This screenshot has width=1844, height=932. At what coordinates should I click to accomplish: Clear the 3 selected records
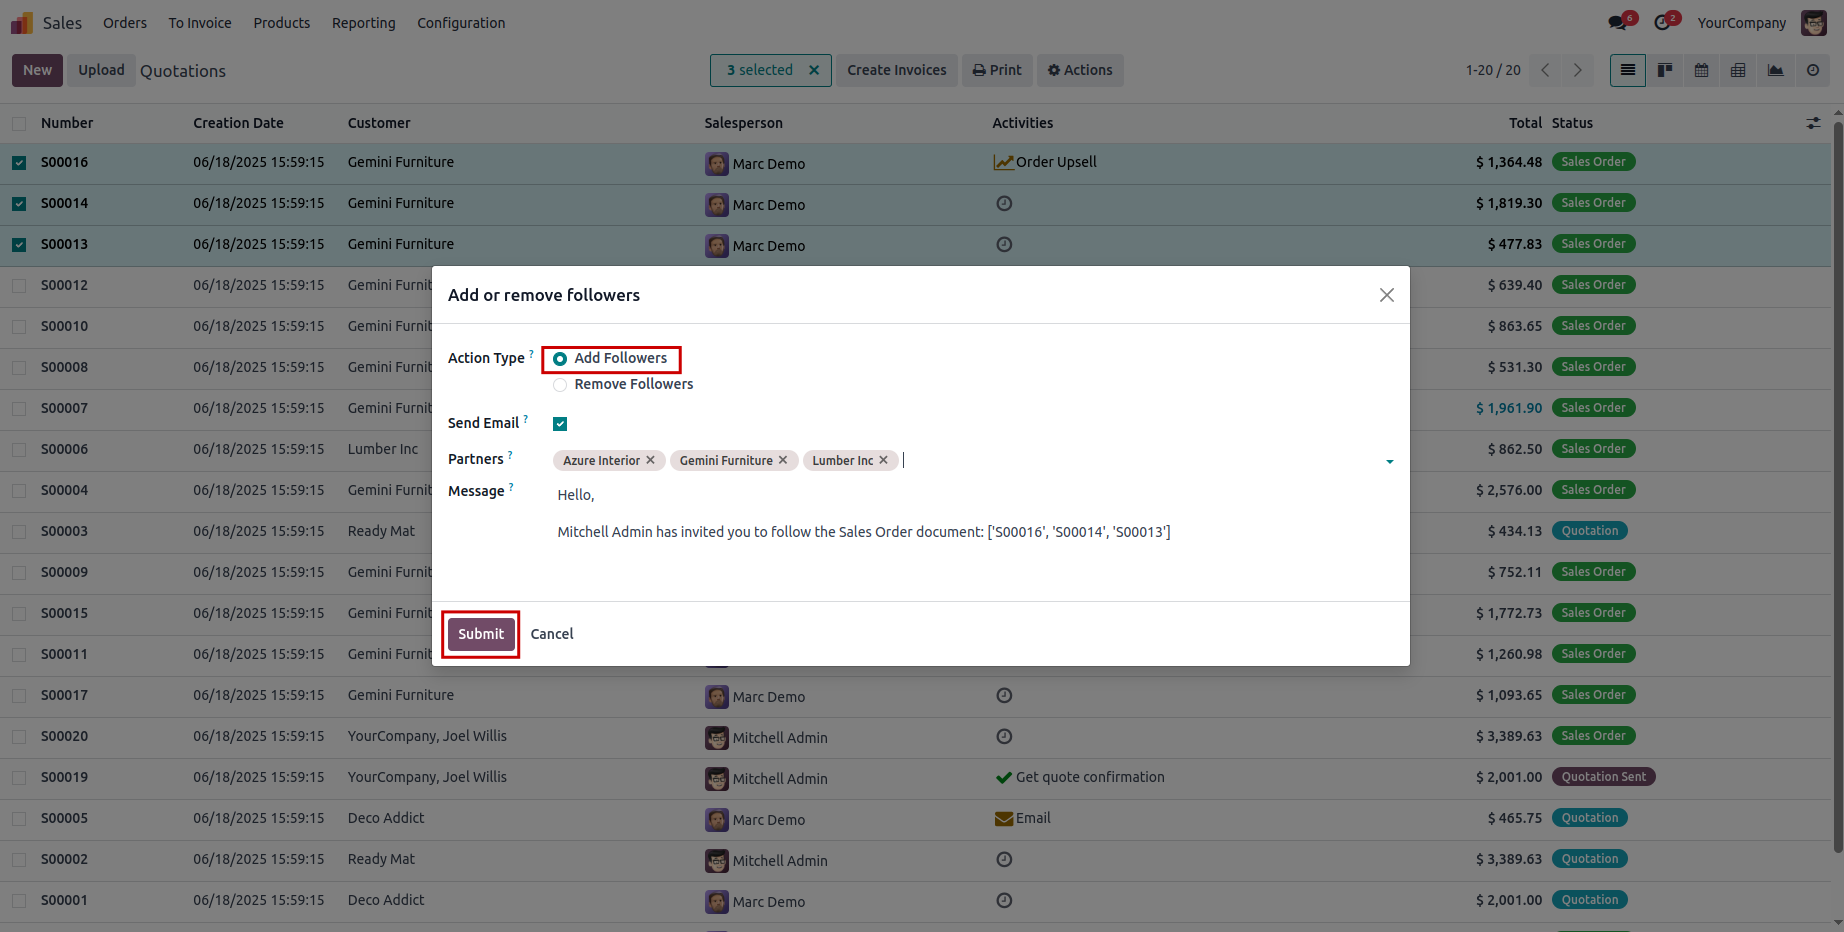(x=814, y=70)
